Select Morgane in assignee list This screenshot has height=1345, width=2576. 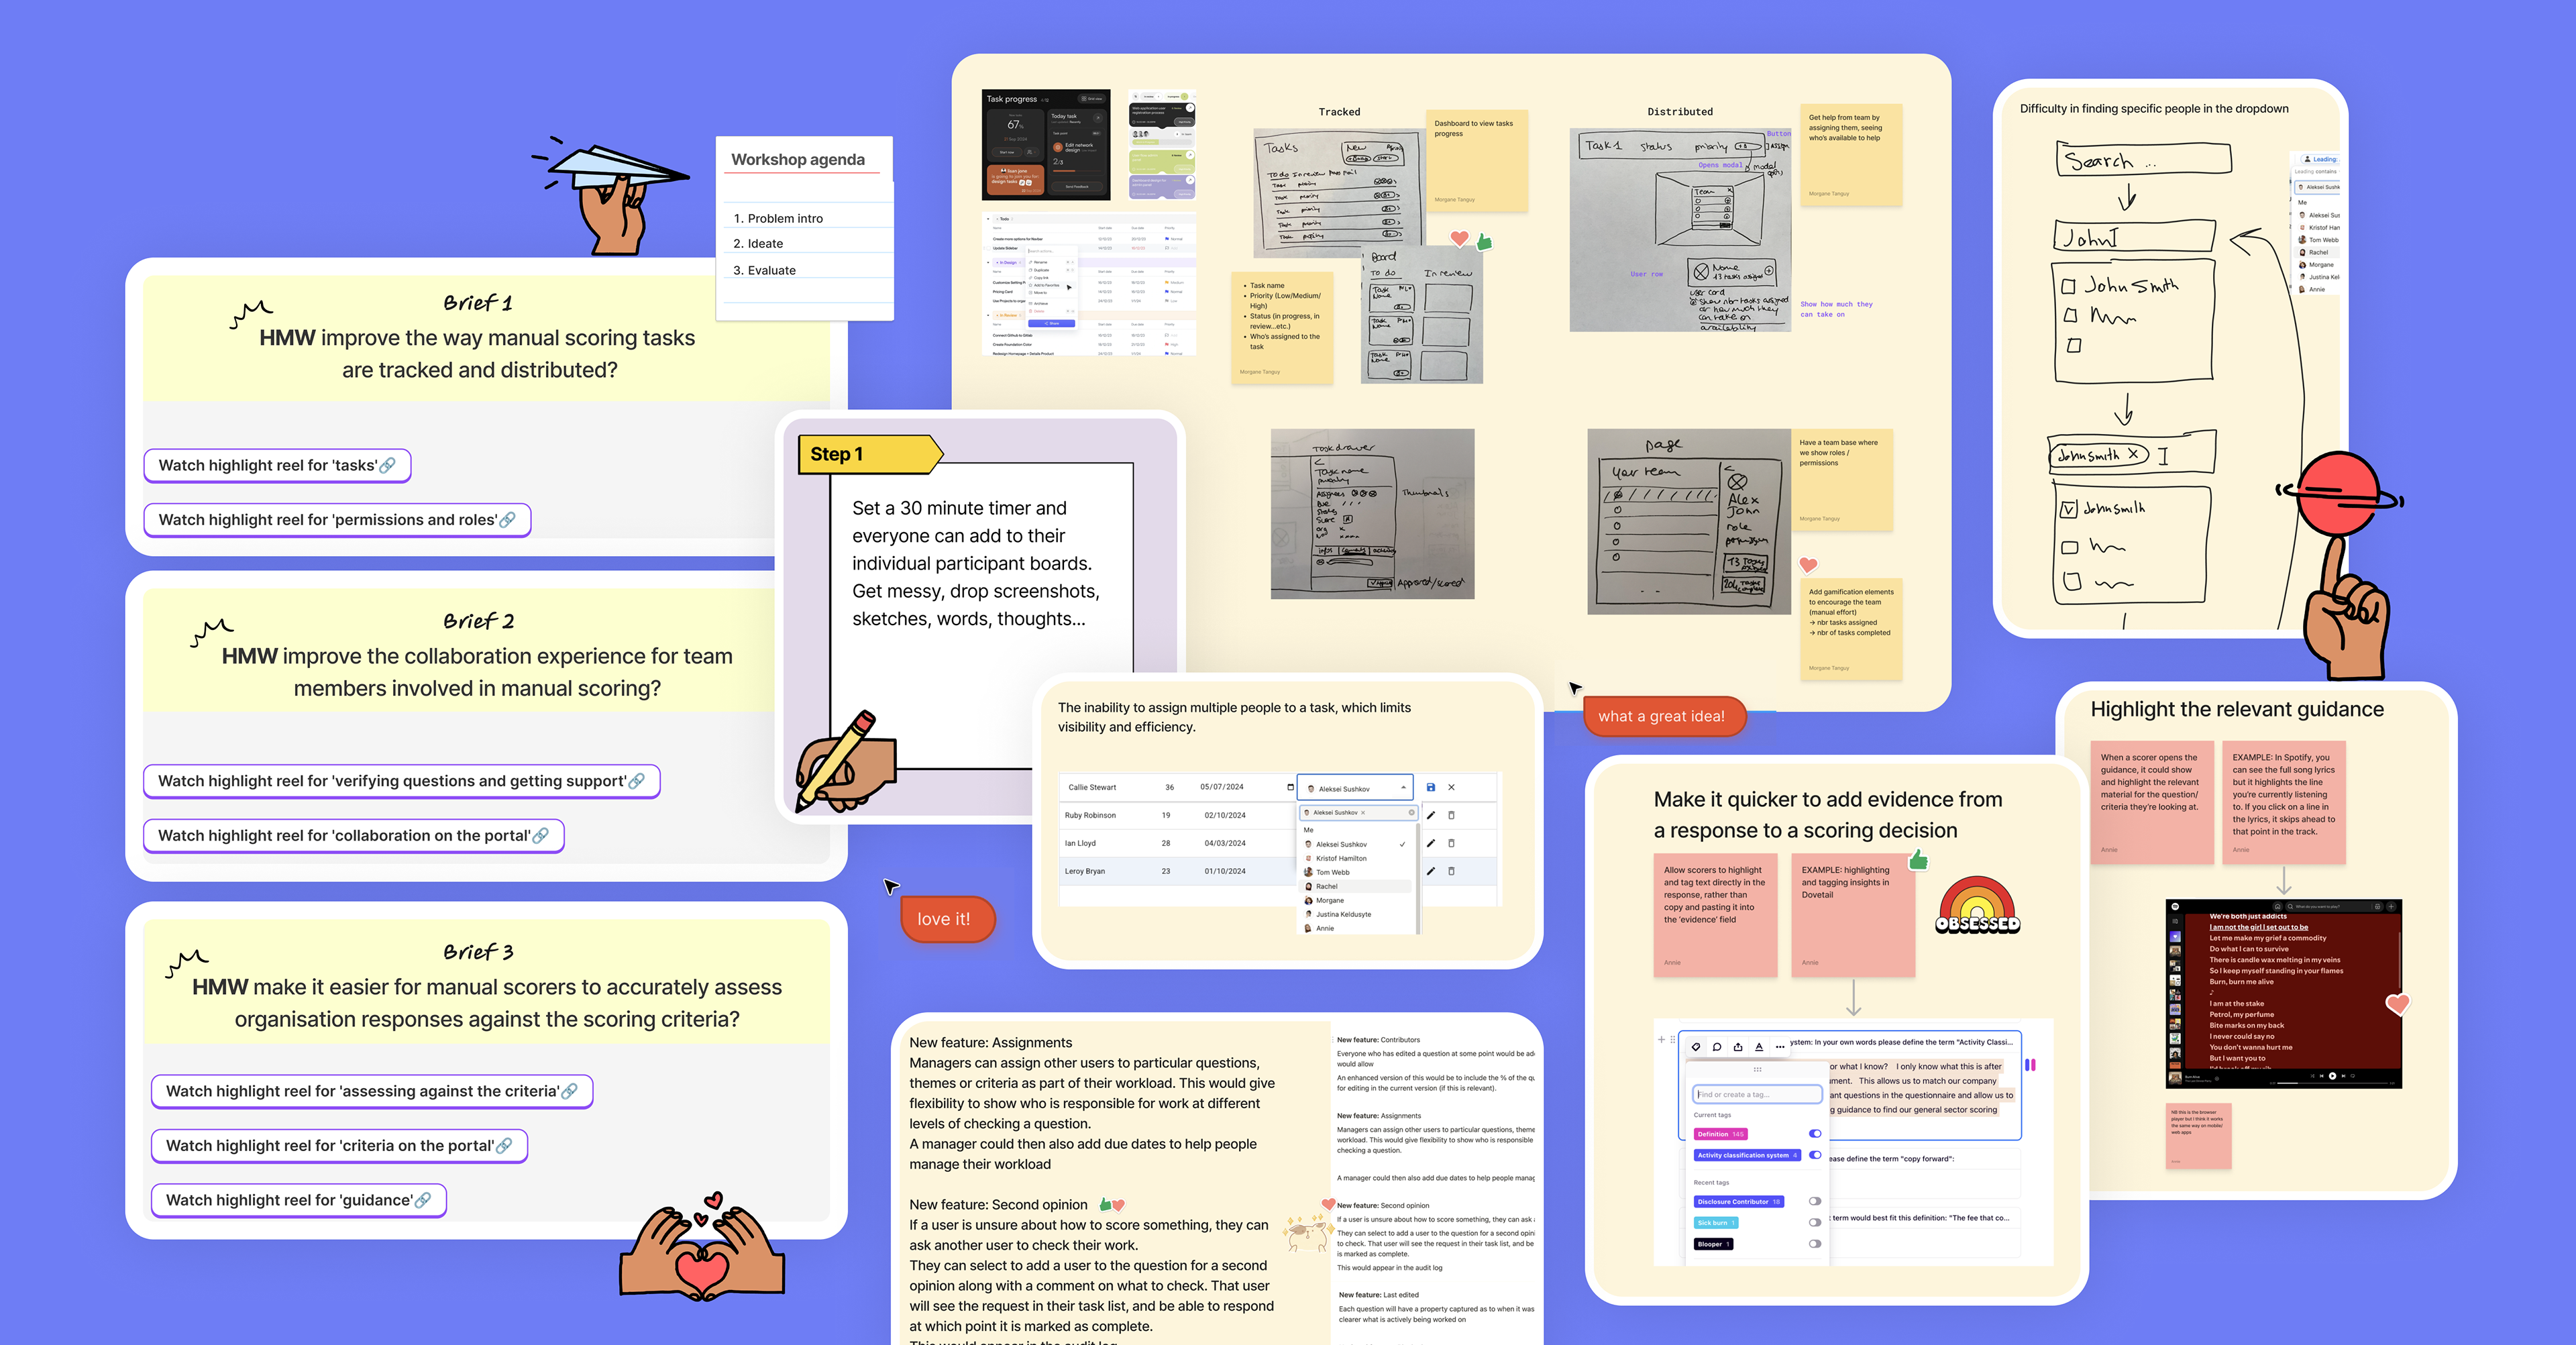pos(1355,901)
